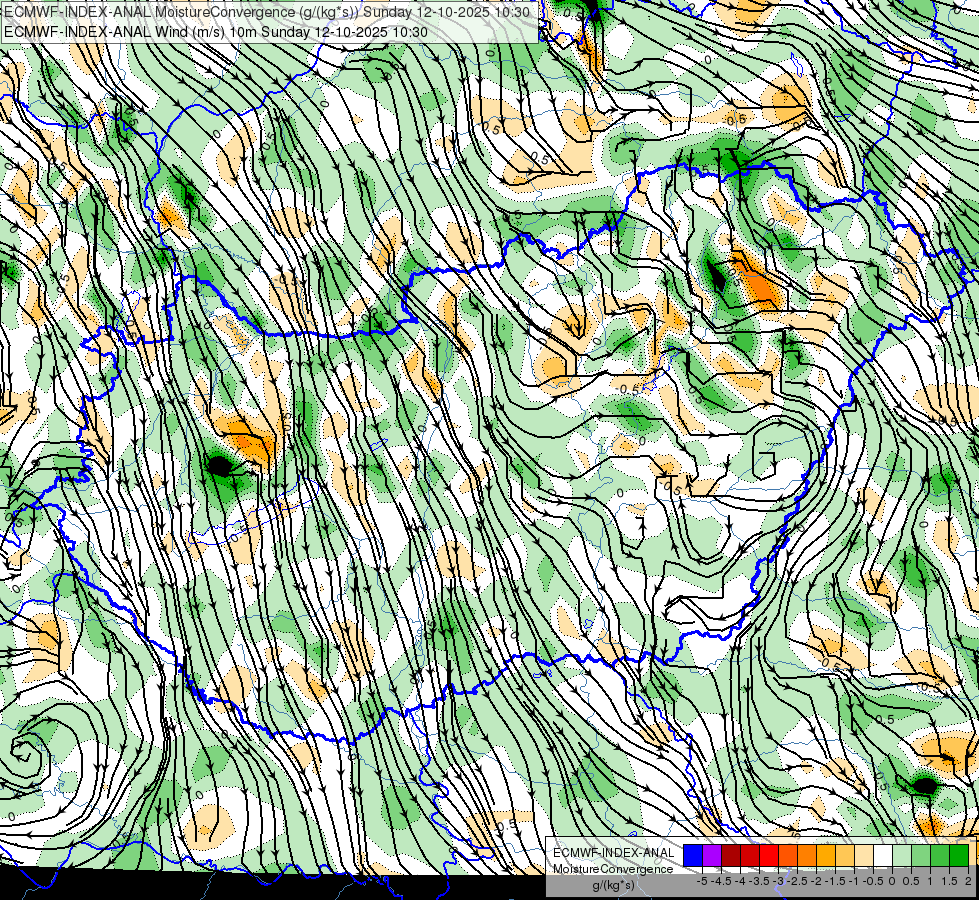The image size is (979, 900).
Task: Click the legend tick value 2
Action: click(x=968, y=881)
